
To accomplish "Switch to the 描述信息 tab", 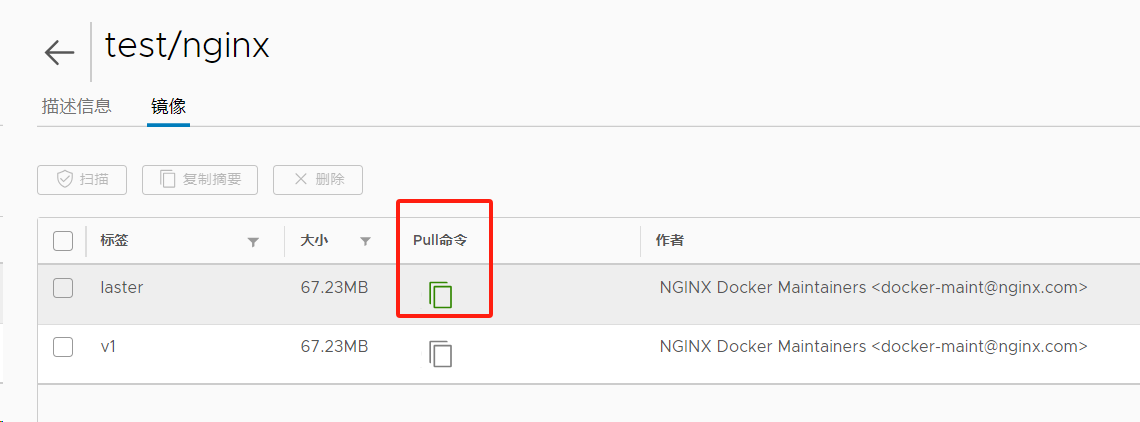I will (76, 106).
